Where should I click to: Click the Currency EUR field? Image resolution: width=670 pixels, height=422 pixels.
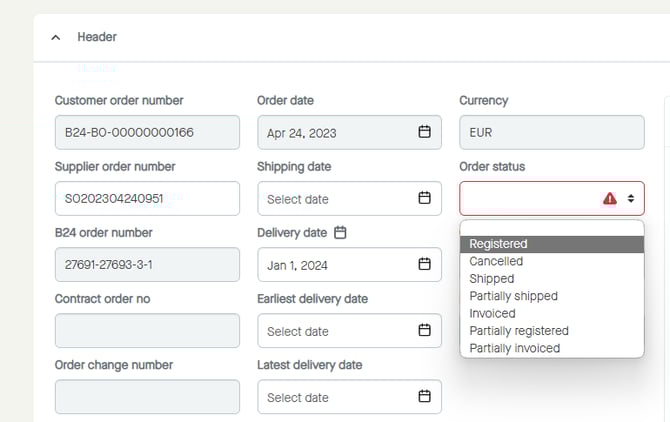tap(551, 132)
